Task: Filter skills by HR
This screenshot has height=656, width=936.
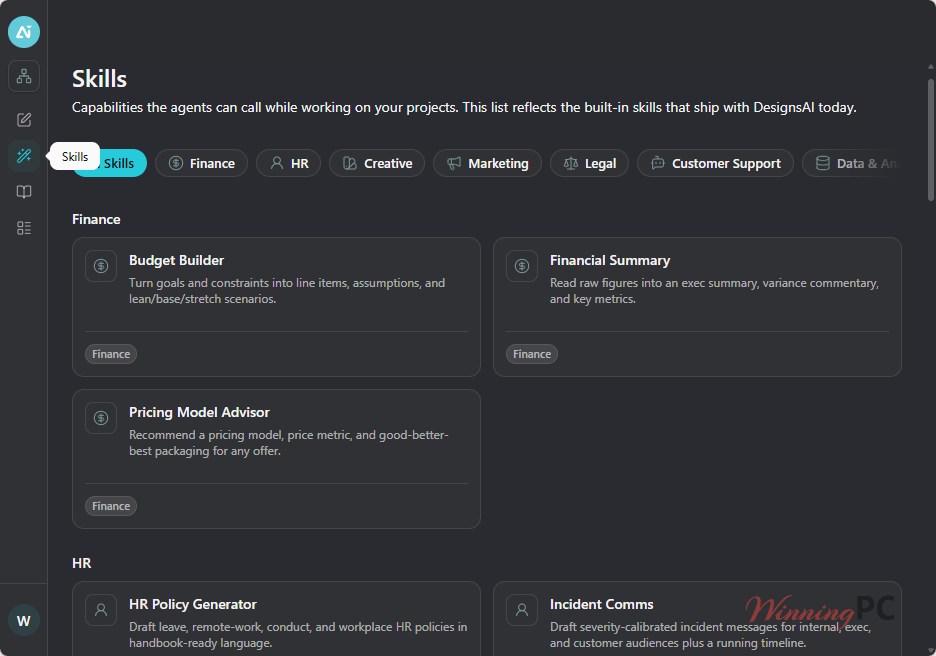Action: tap(288, 163)
